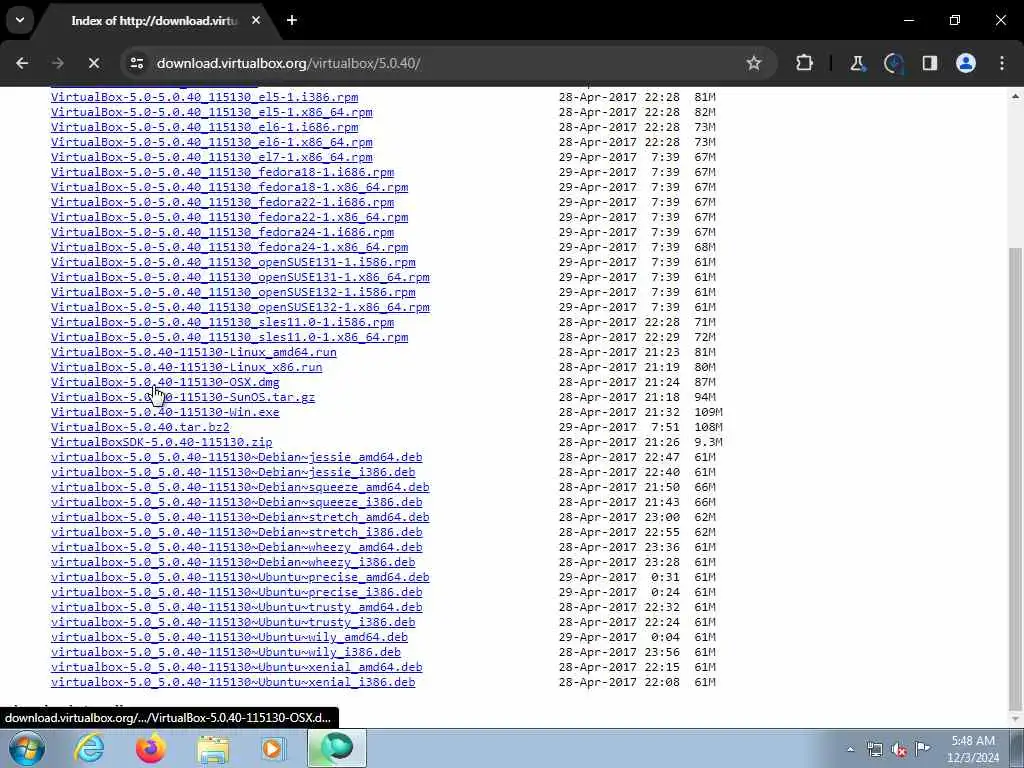Open the tab search dropdown arrow
The width and height of the screenshot is (1024, 768).
(20, 20)
